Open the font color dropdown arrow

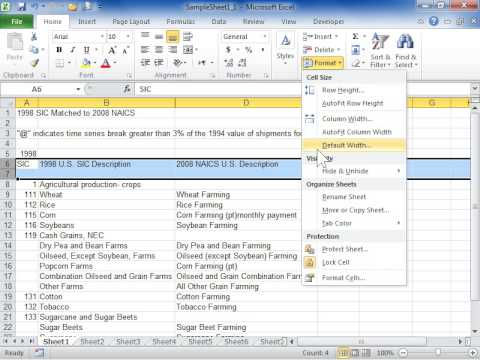[x=115, y=63]
